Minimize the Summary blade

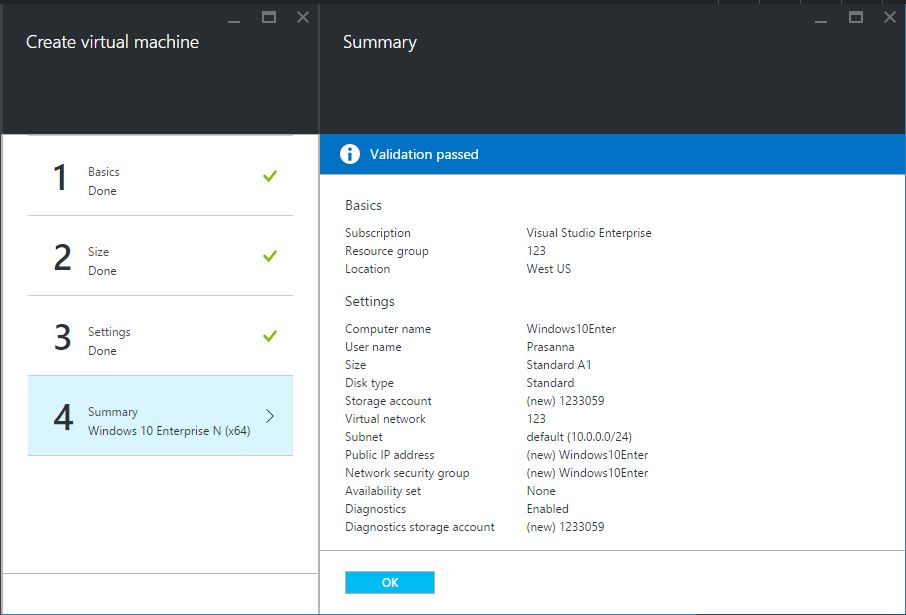(820, 19)
